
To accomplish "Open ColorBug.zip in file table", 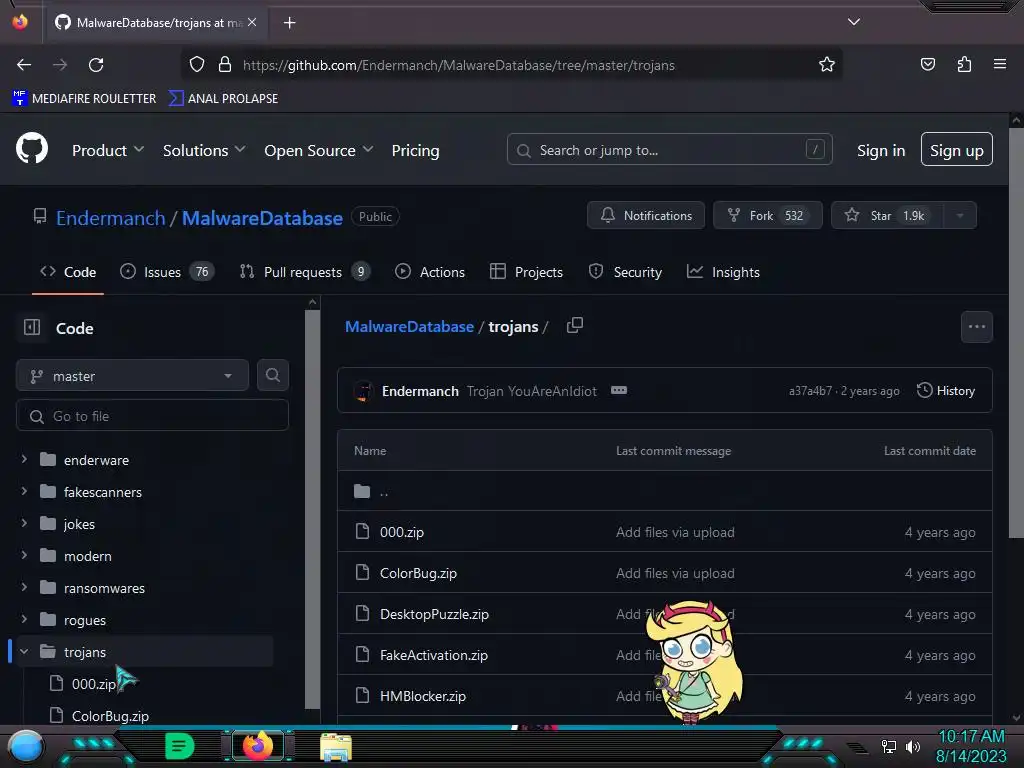I will pyautogui.click(x=418, y=573).
